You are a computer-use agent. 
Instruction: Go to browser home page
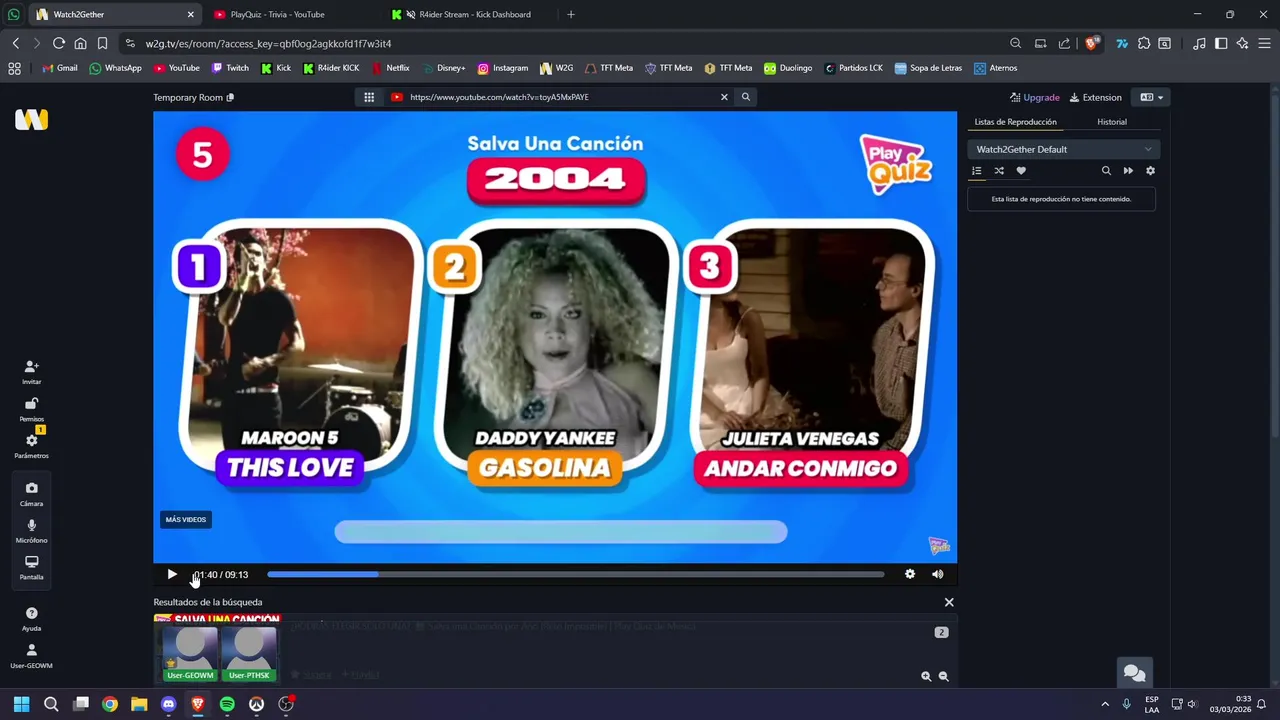click(x=80, y=43)
